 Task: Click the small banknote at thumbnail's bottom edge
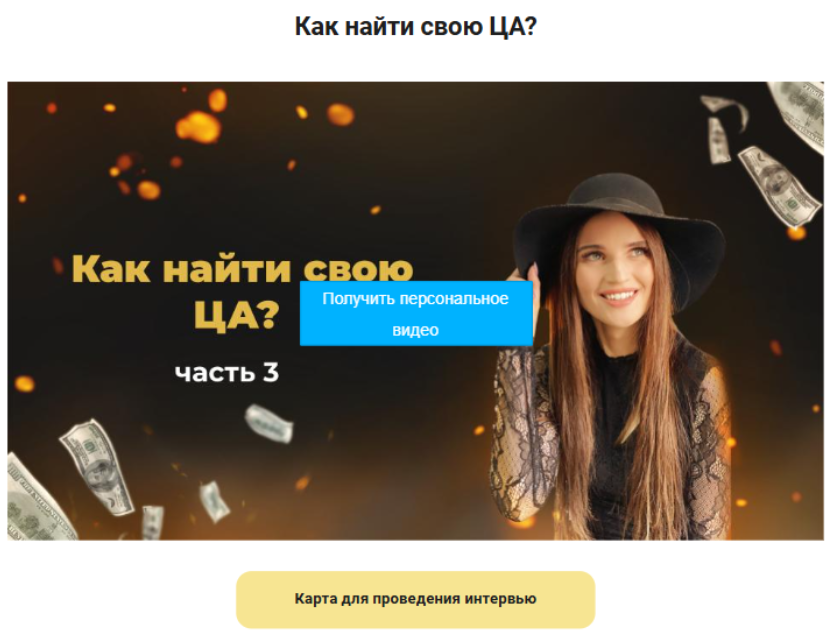click(x=153, y=522)
